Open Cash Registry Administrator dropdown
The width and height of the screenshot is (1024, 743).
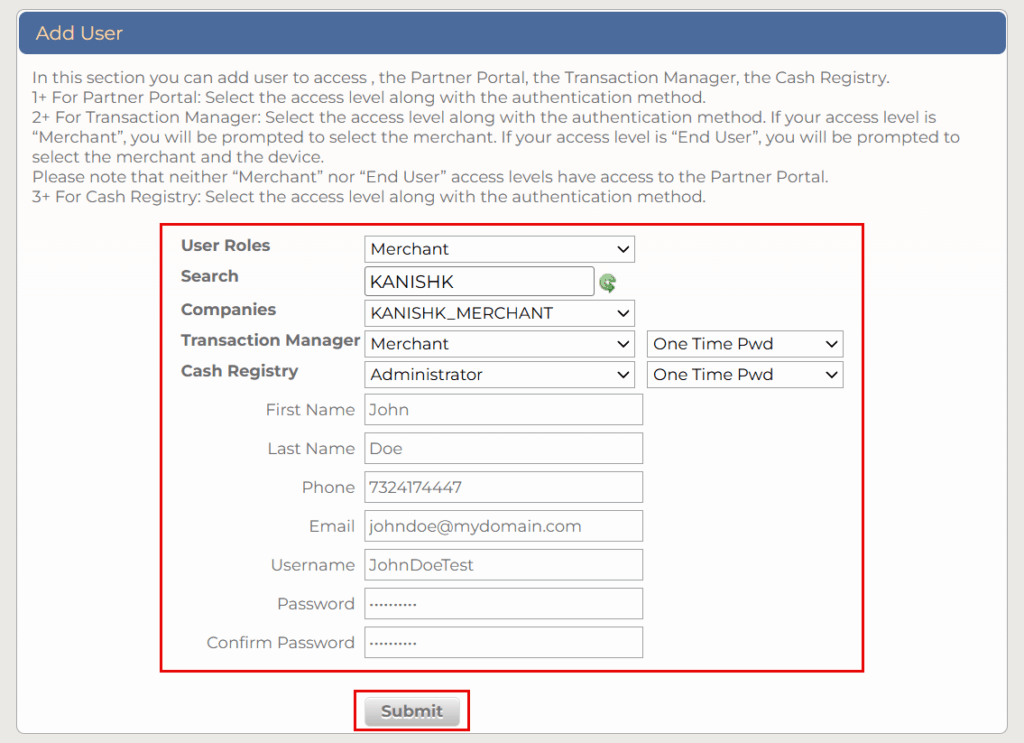point(499,375)
